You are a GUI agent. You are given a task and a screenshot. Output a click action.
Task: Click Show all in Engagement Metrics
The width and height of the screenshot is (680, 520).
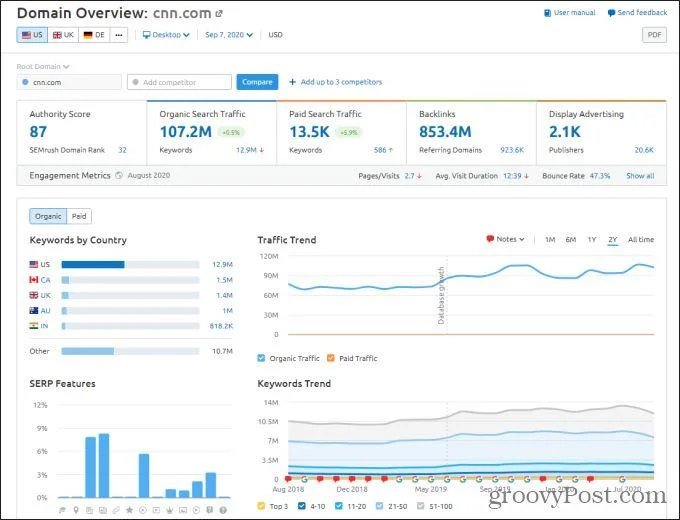point(640,176)
